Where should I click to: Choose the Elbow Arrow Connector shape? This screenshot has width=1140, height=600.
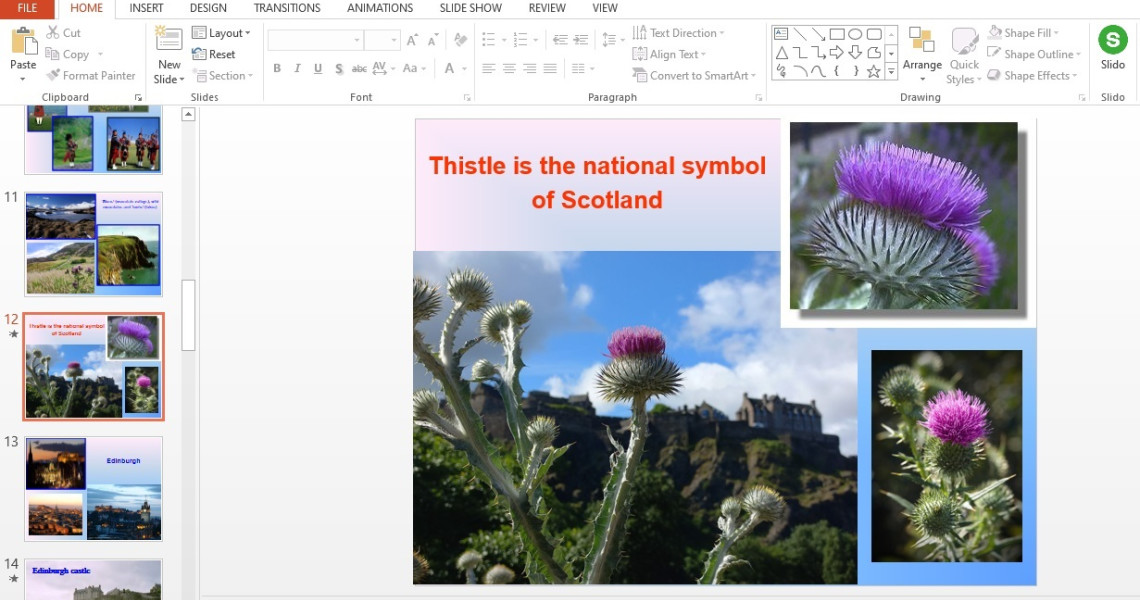click(818, 52)
